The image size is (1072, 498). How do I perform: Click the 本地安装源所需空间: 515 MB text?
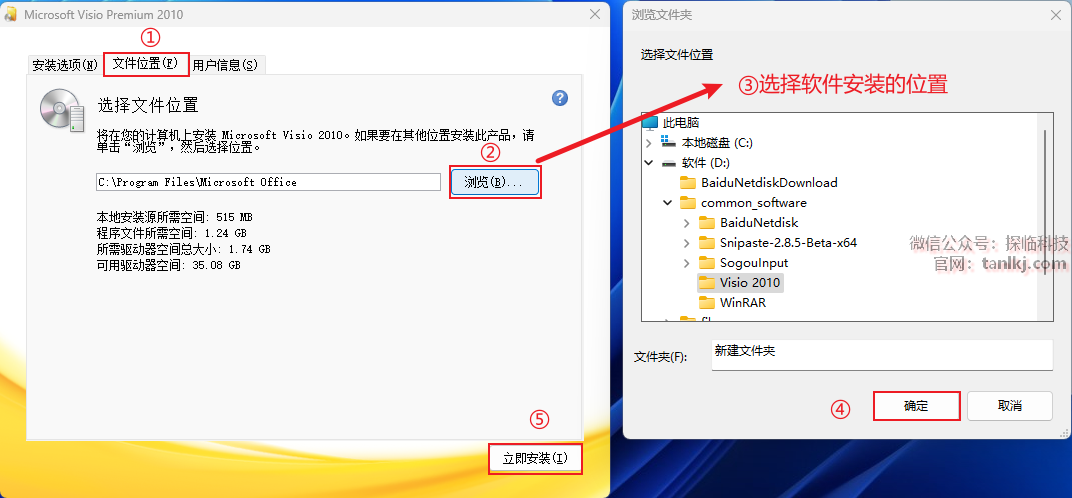click(174, 218)
